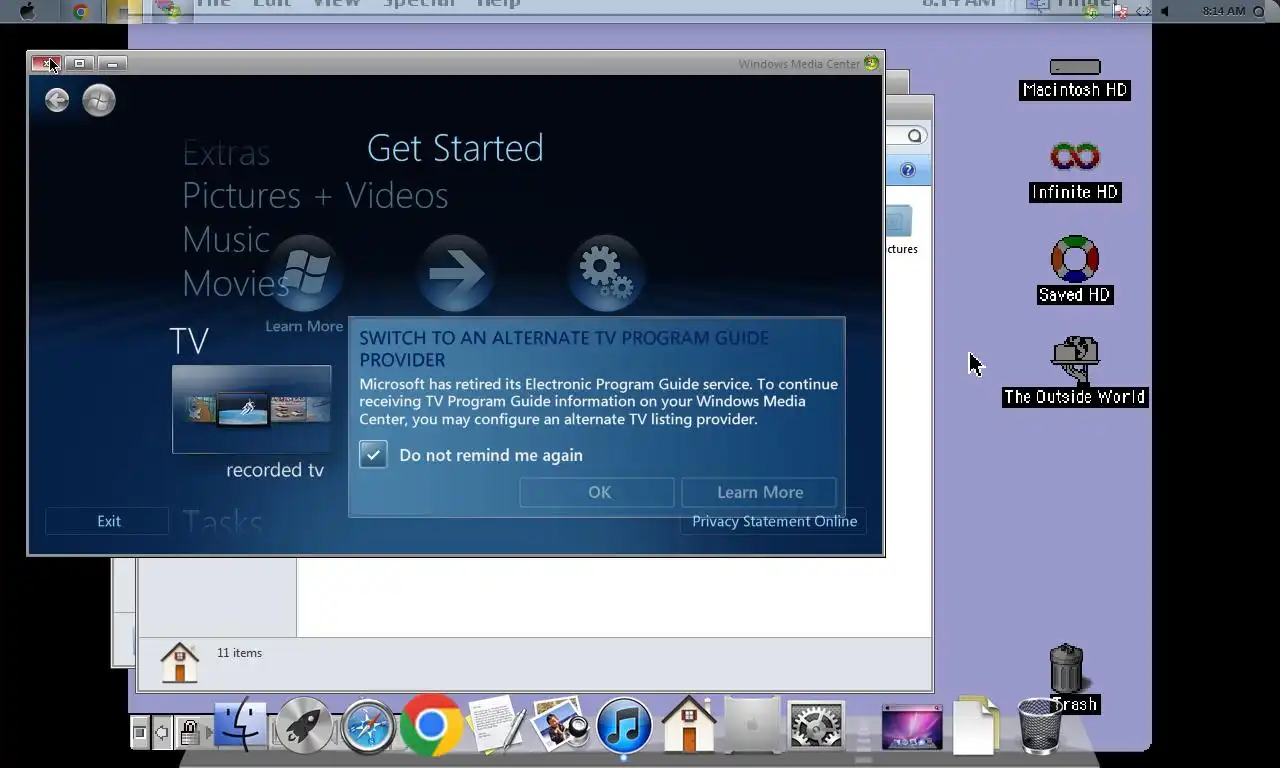Viewport: 1280px width, 768px height.
Task: Open the Home house icon in dock
Action: (689, 724)
